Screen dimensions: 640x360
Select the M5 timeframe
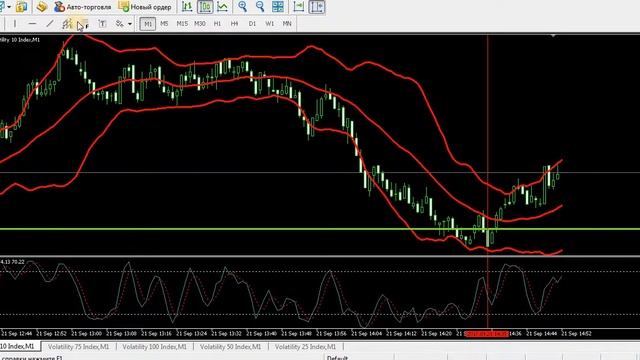point(164,24)
